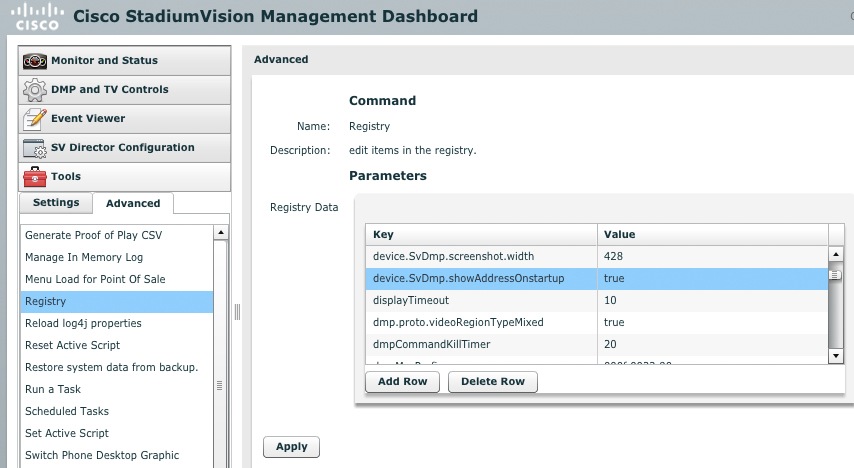
Task: Click the registry table scrollbar thumb
Action: point(835,275)
